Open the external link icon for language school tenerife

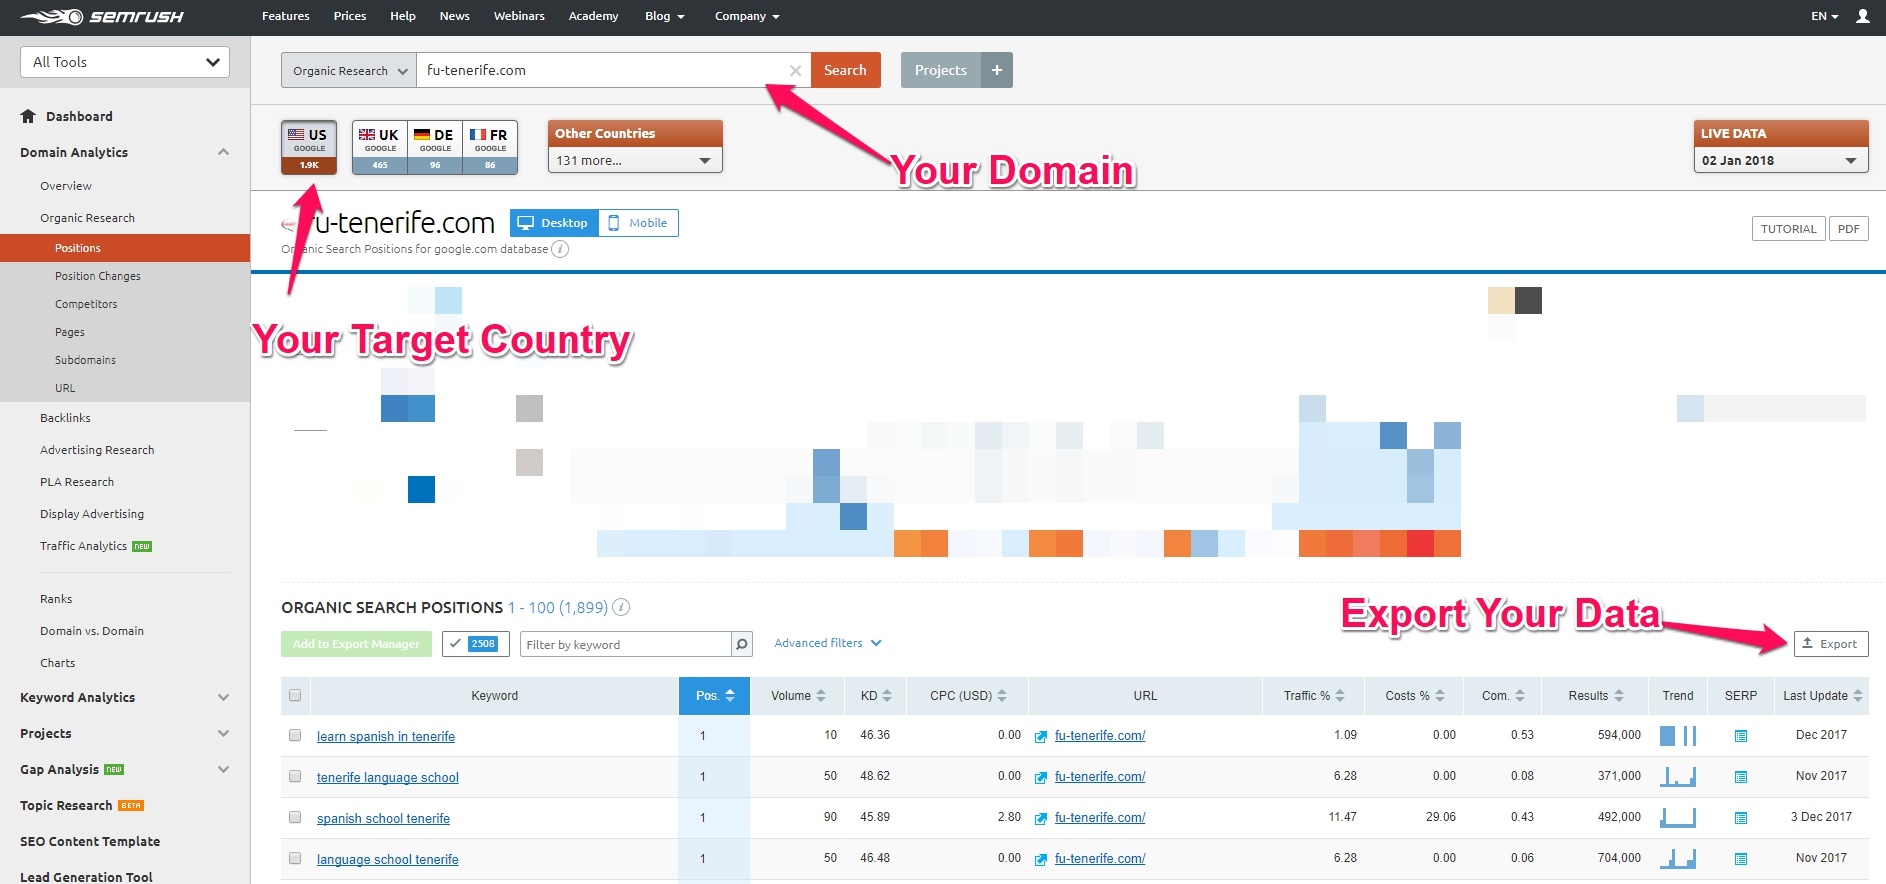click(1041, 859)
